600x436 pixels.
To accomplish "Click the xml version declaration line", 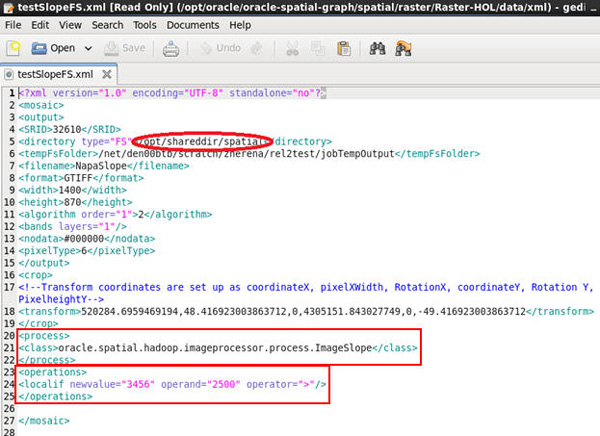I will click(x=172, y=93).
